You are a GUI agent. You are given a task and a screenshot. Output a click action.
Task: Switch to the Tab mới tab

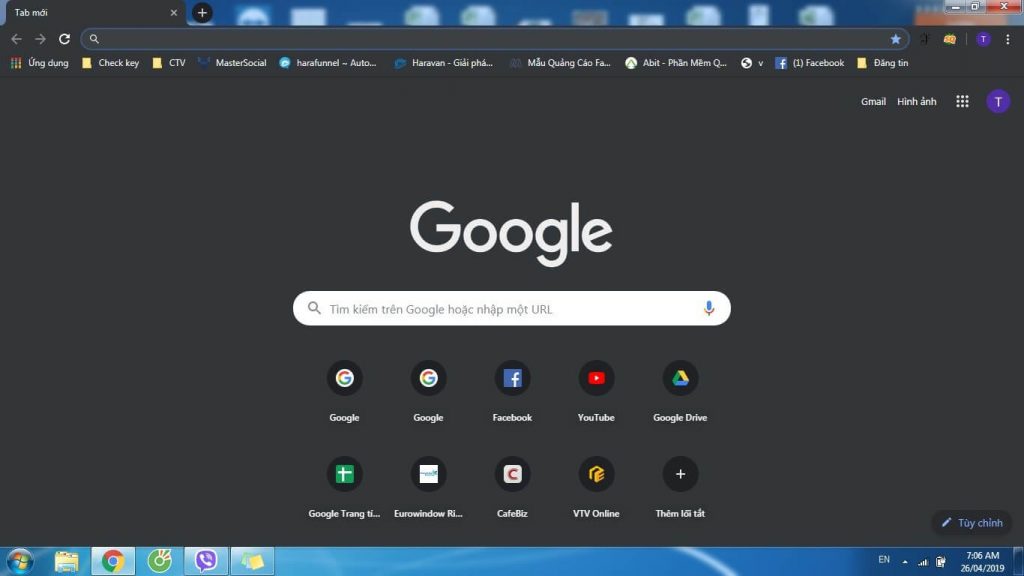(90, 12)
